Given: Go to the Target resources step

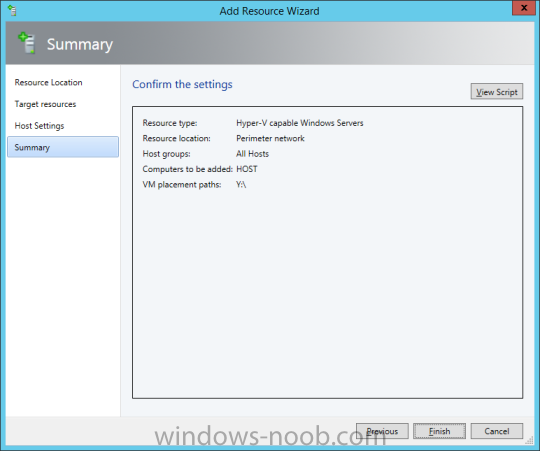Looking at the screenshot, I should tap(45, 104).
